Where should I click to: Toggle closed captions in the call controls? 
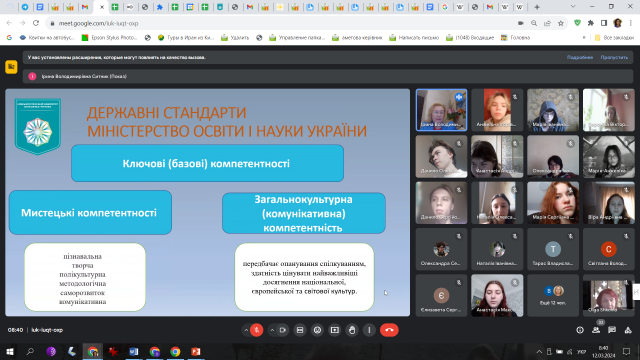300,330
